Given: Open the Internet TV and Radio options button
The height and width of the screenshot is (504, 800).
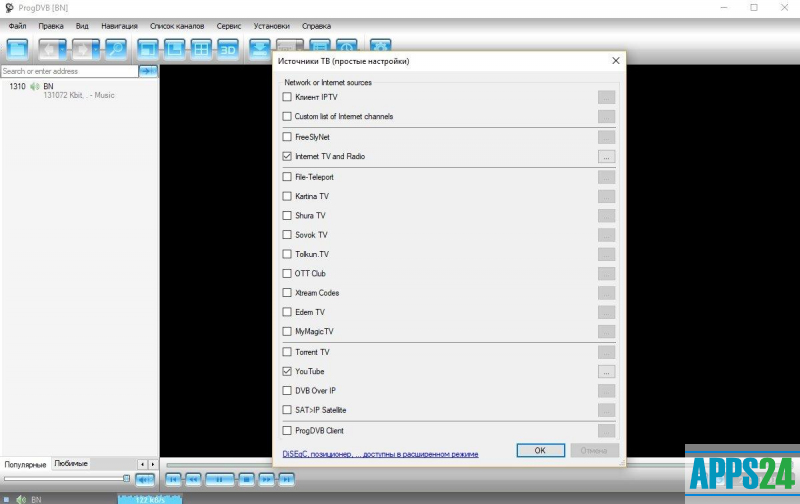Looking at the screenshot, I should [x=606, y=157].
